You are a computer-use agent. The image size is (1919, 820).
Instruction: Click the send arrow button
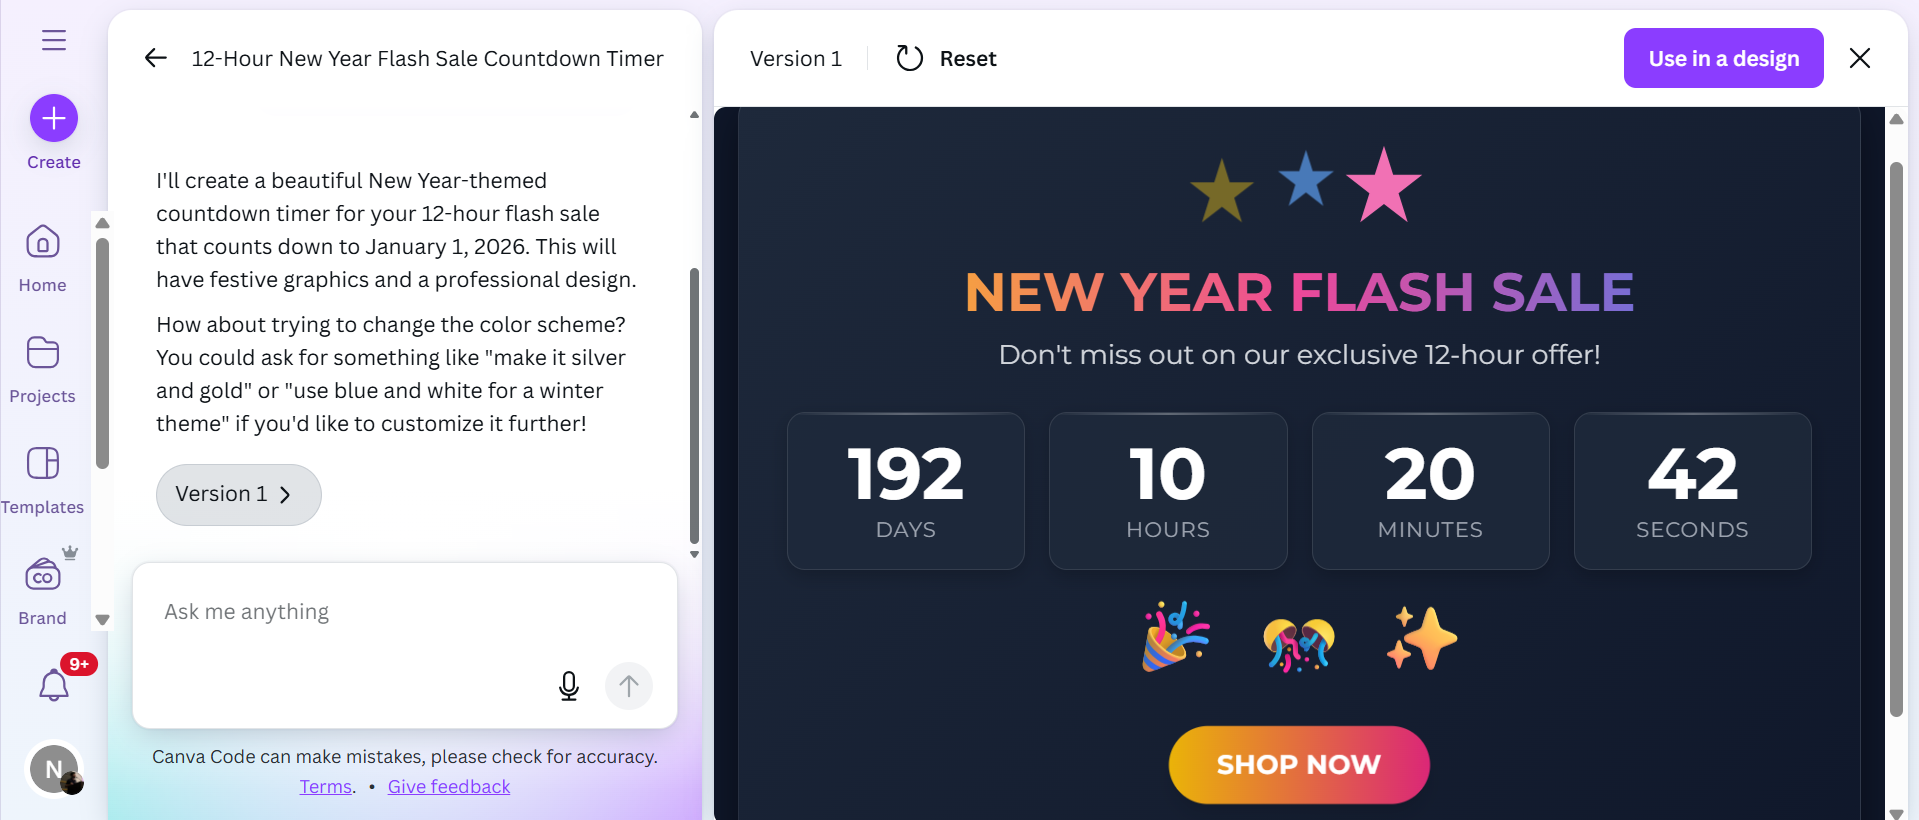tap(629, 686)
